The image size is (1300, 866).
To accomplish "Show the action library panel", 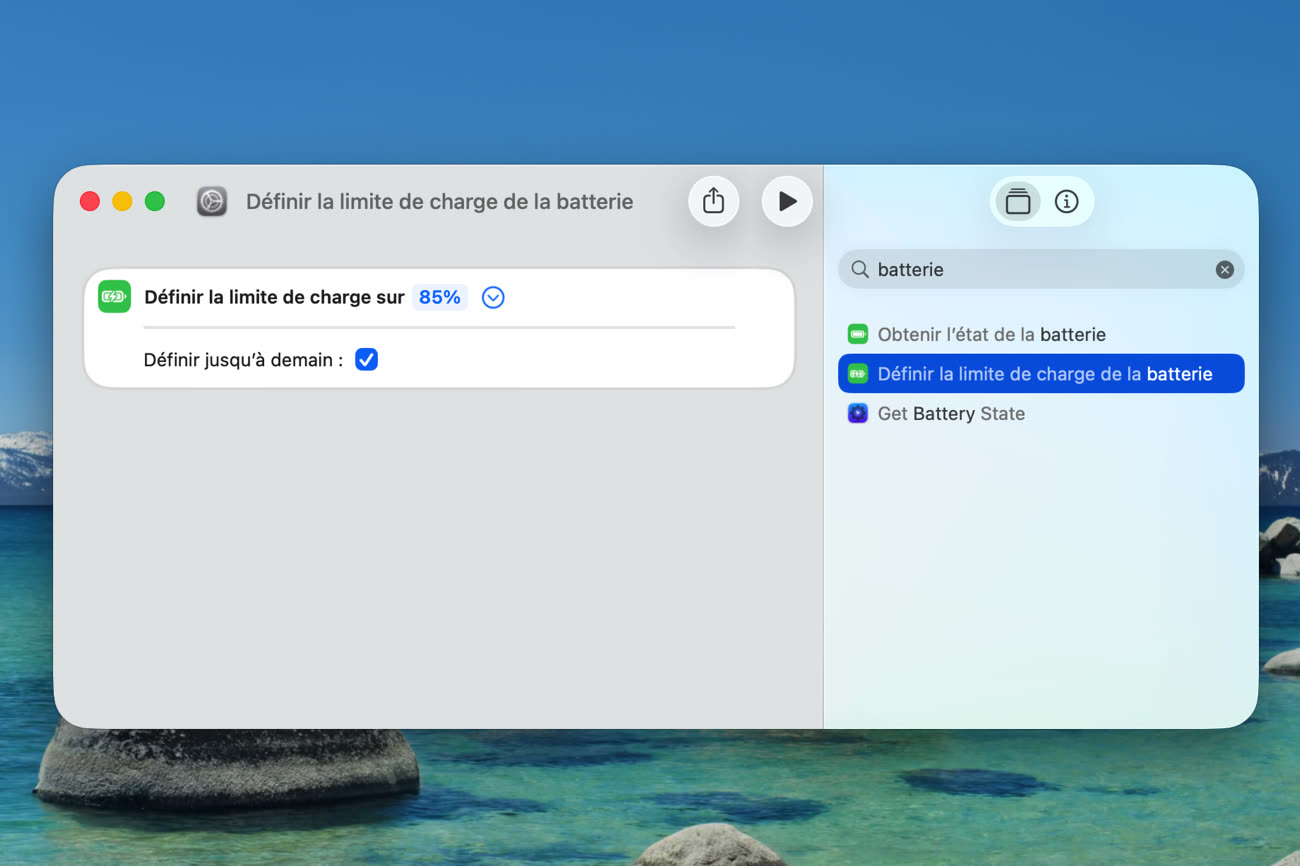I will [1018, 202].
